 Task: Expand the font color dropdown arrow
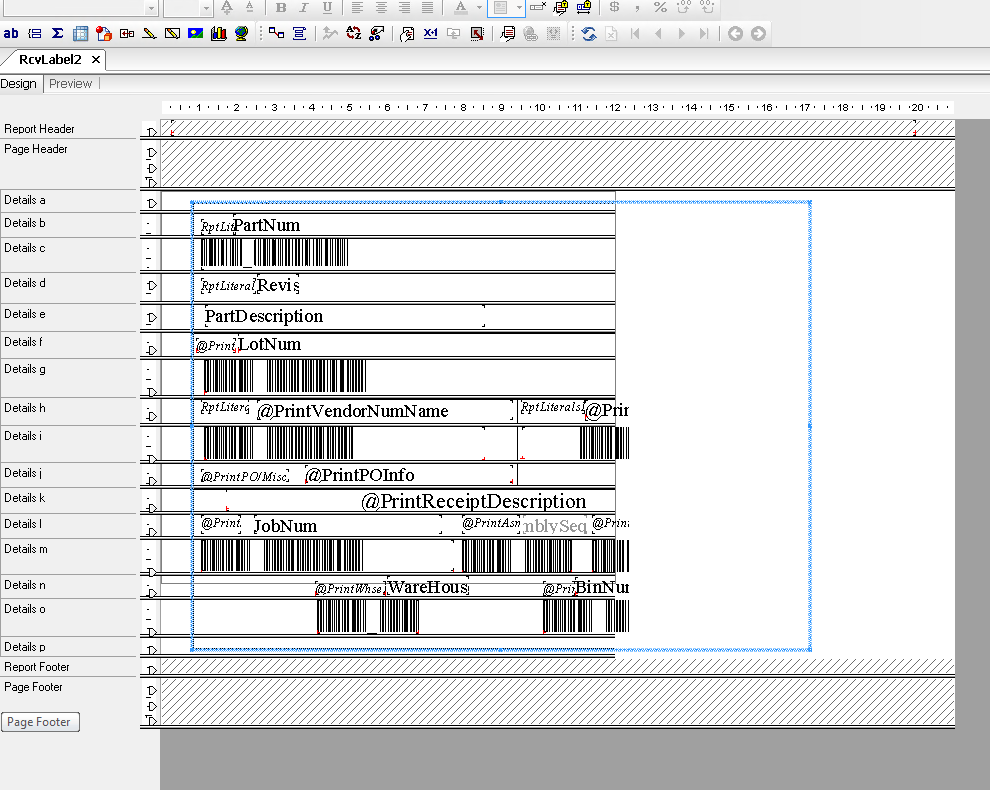479,8
